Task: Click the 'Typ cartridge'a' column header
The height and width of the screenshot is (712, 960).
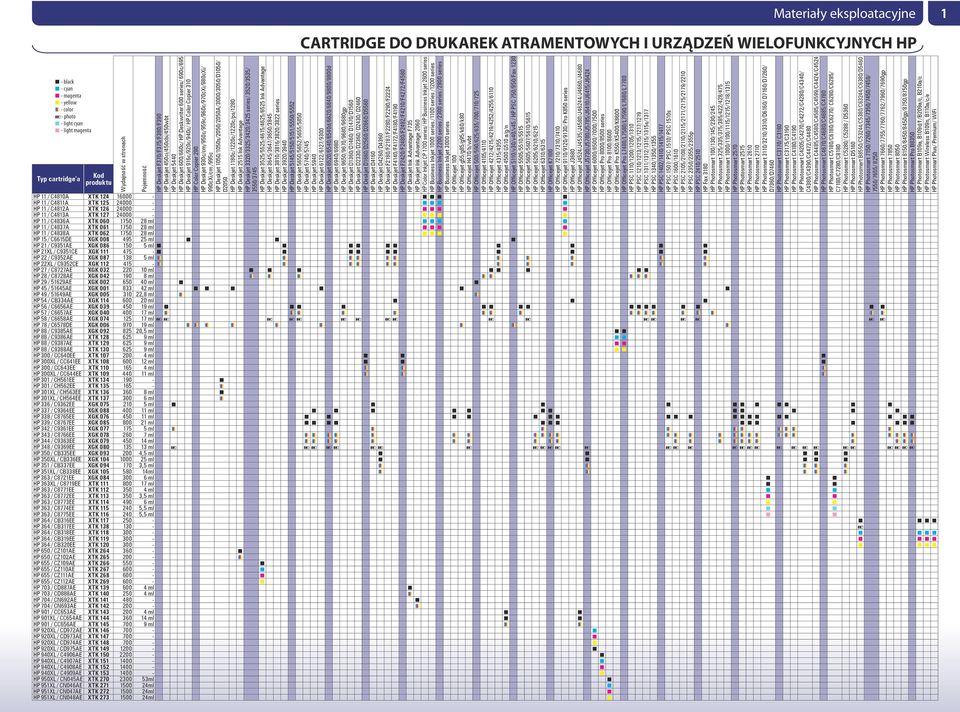Action: [x=58, y=179]
